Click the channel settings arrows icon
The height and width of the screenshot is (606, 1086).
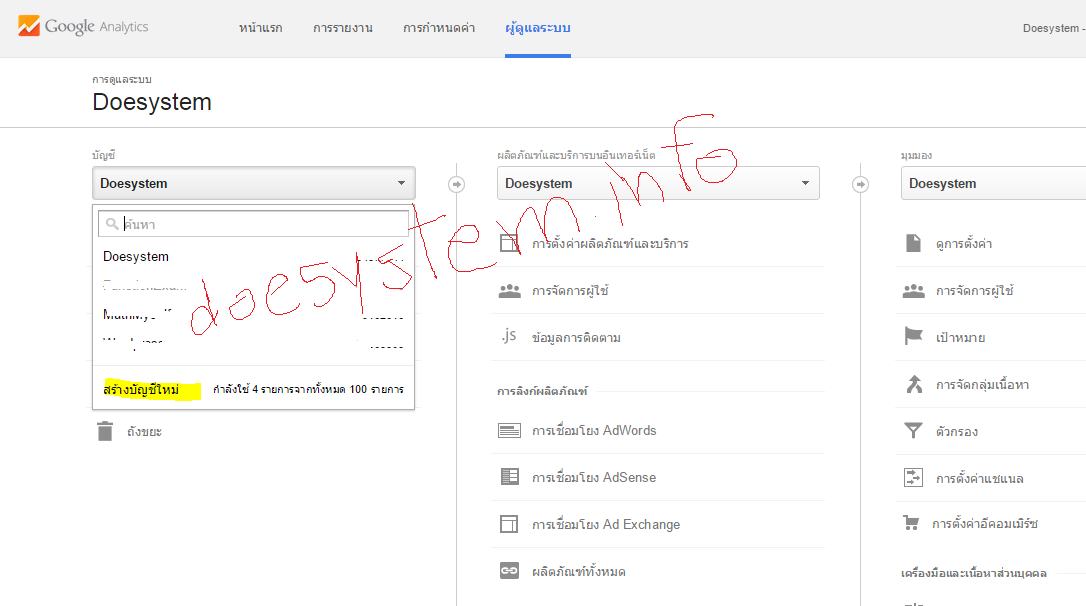point(914,477)
